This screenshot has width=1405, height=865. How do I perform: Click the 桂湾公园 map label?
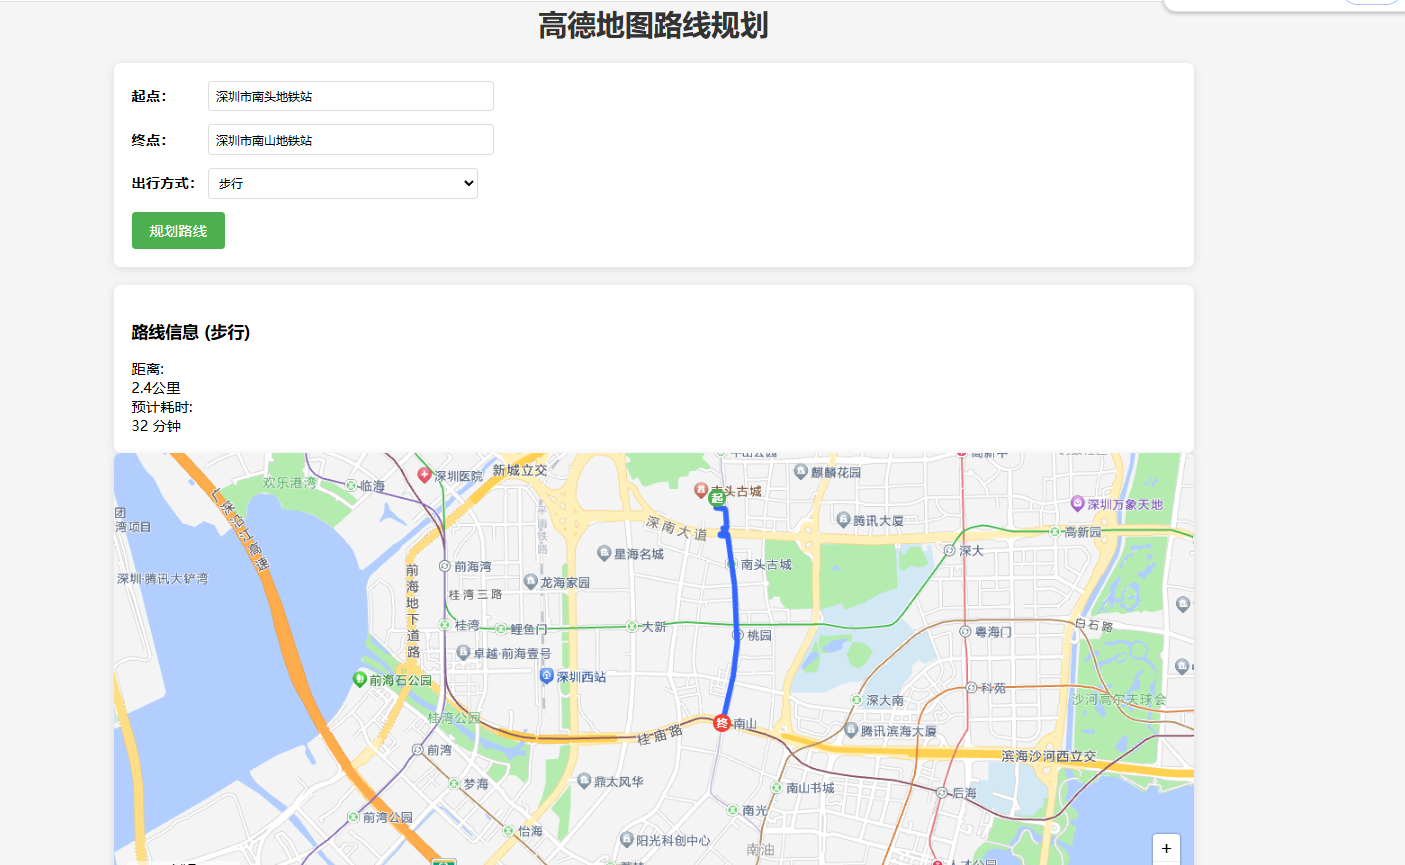point(454,718)
